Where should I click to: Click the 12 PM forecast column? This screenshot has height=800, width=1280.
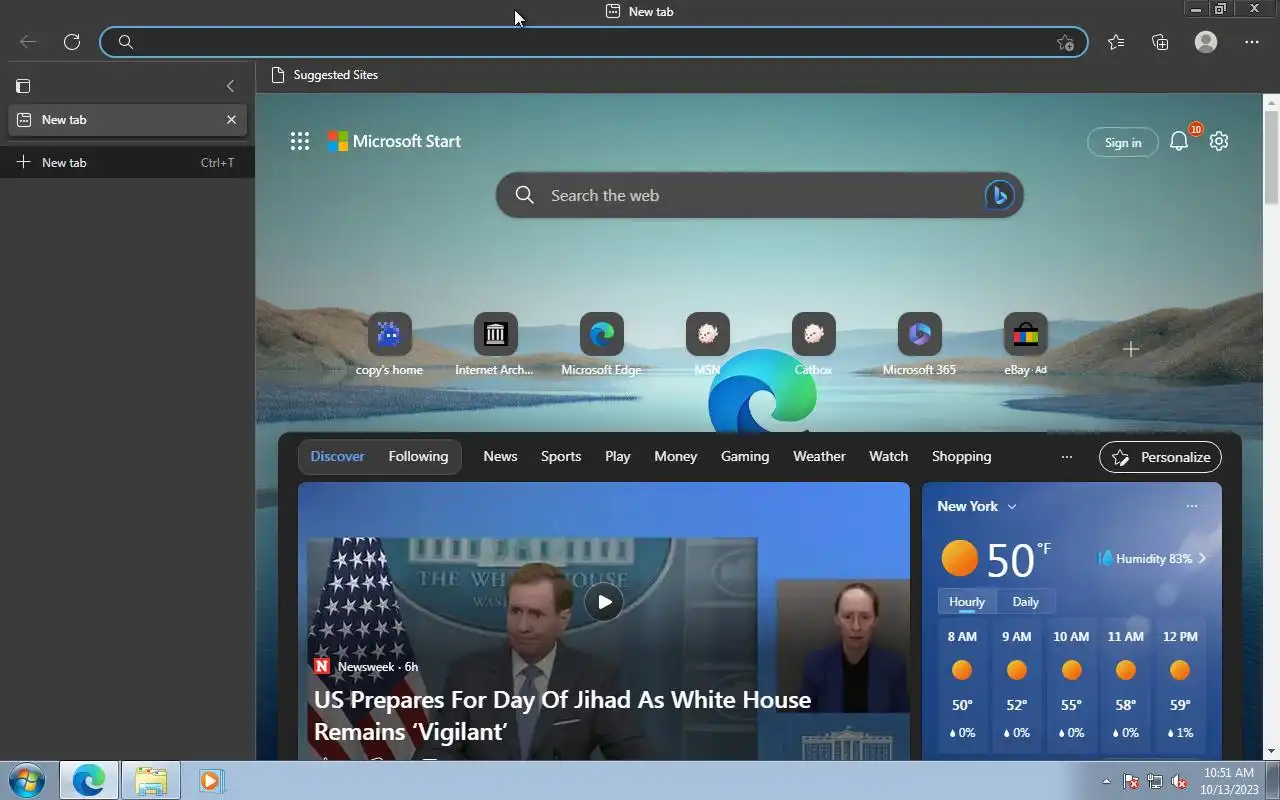click(1180, 686)
